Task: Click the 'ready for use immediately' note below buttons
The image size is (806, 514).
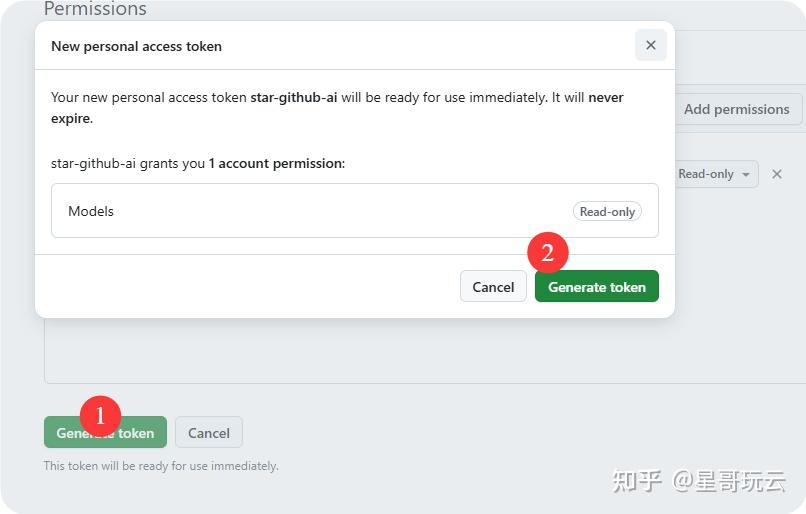Action: tap(161, 466)
